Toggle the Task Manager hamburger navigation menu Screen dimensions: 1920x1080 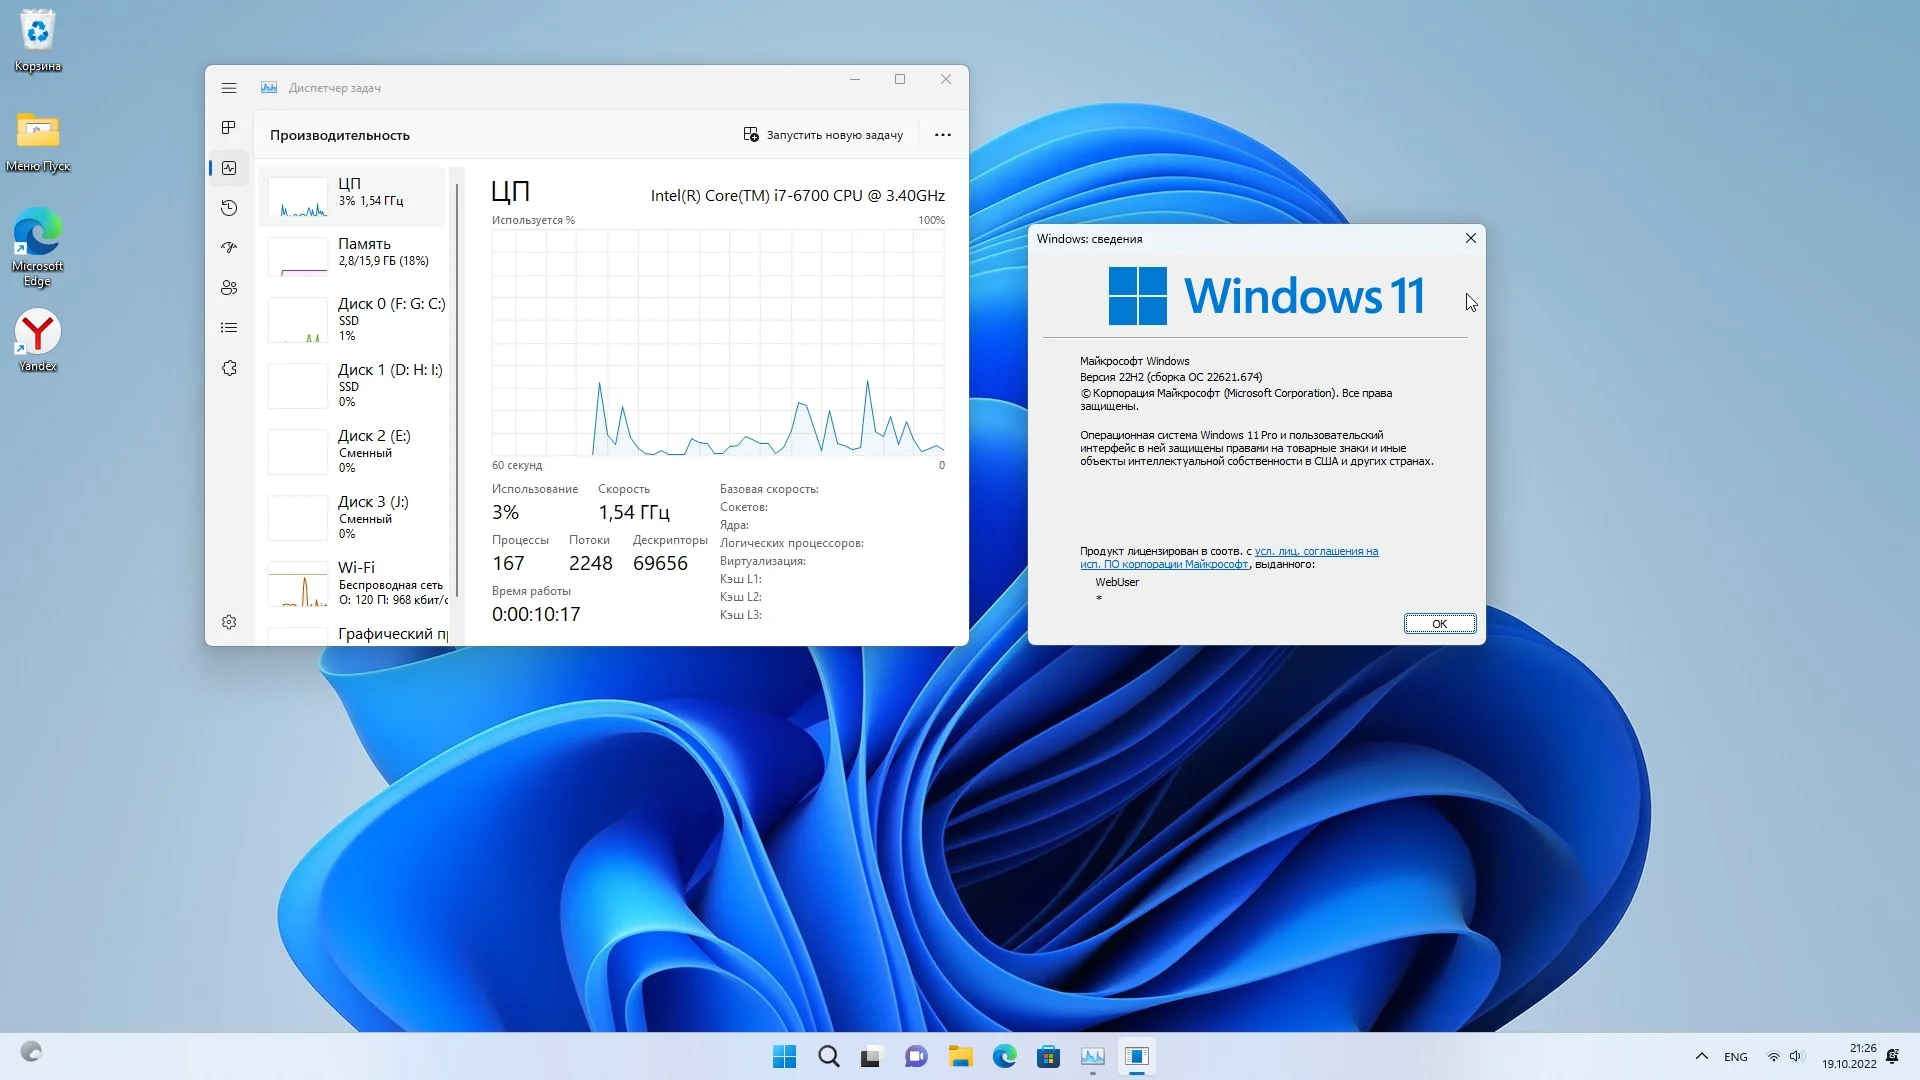point(229,88)
